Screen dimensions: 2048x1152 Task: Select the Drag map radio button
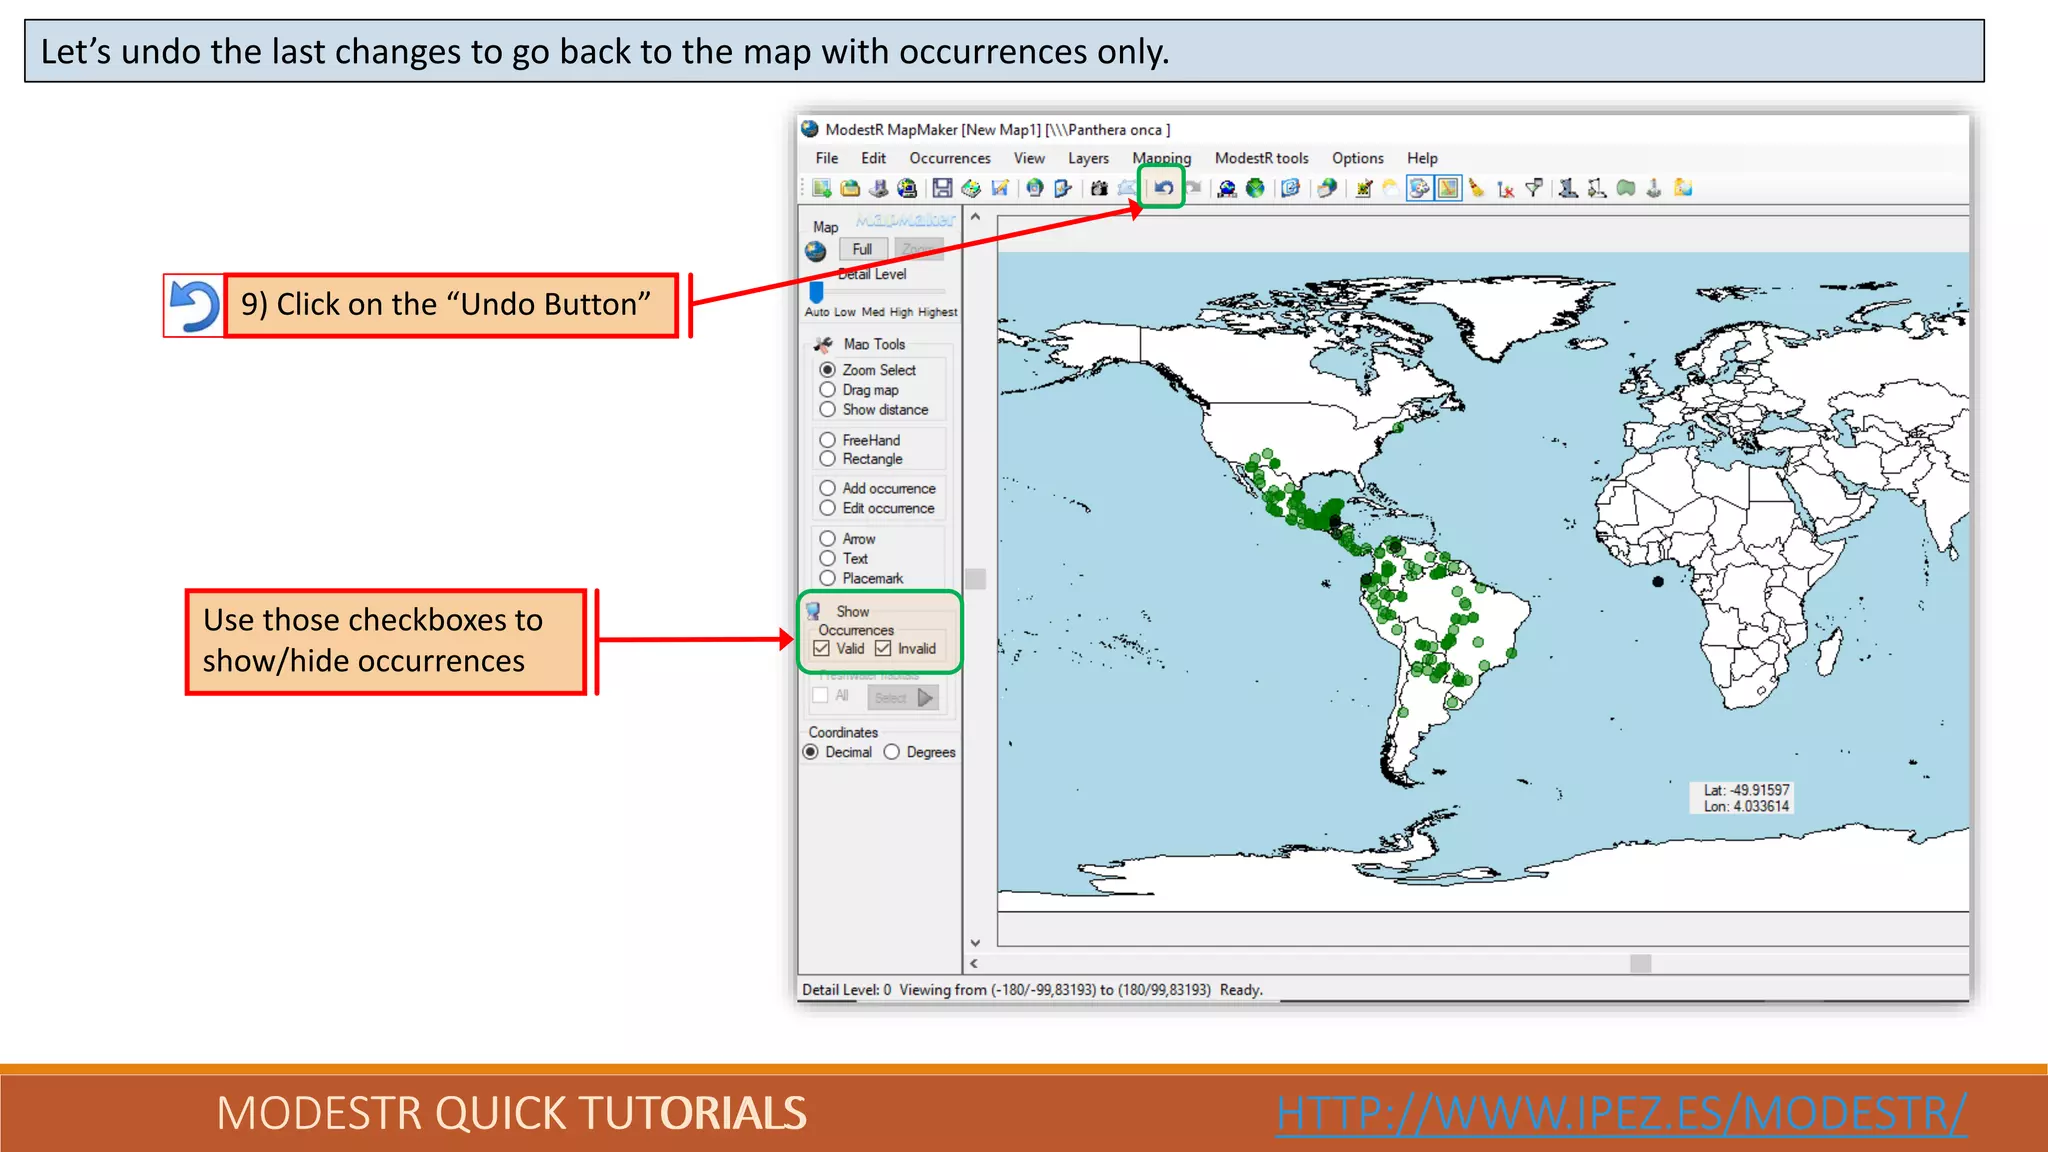point(828,390)
